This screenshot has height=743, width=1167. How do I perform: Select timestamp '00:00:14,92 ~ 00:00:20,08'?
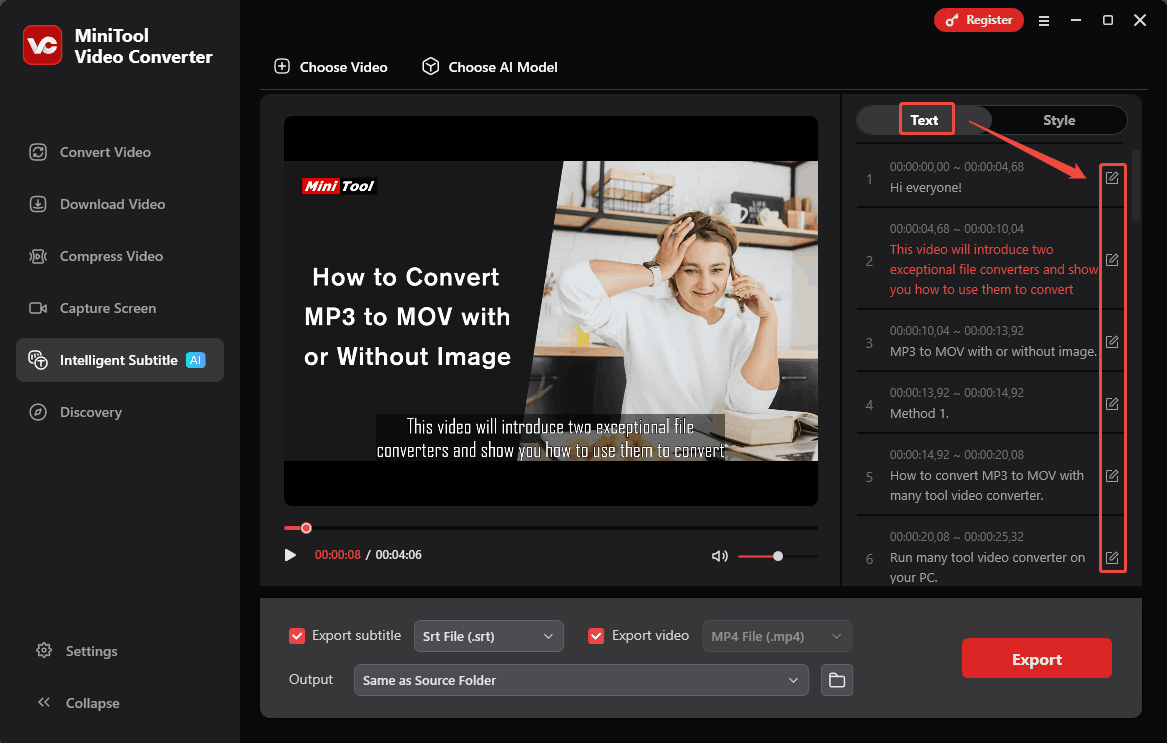pos(956,455)
